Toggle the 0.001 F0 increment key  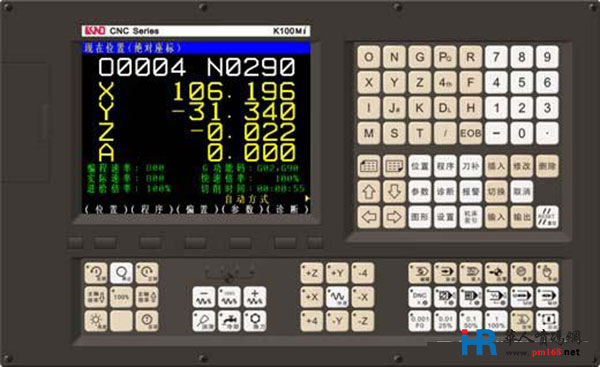[419, 320]
